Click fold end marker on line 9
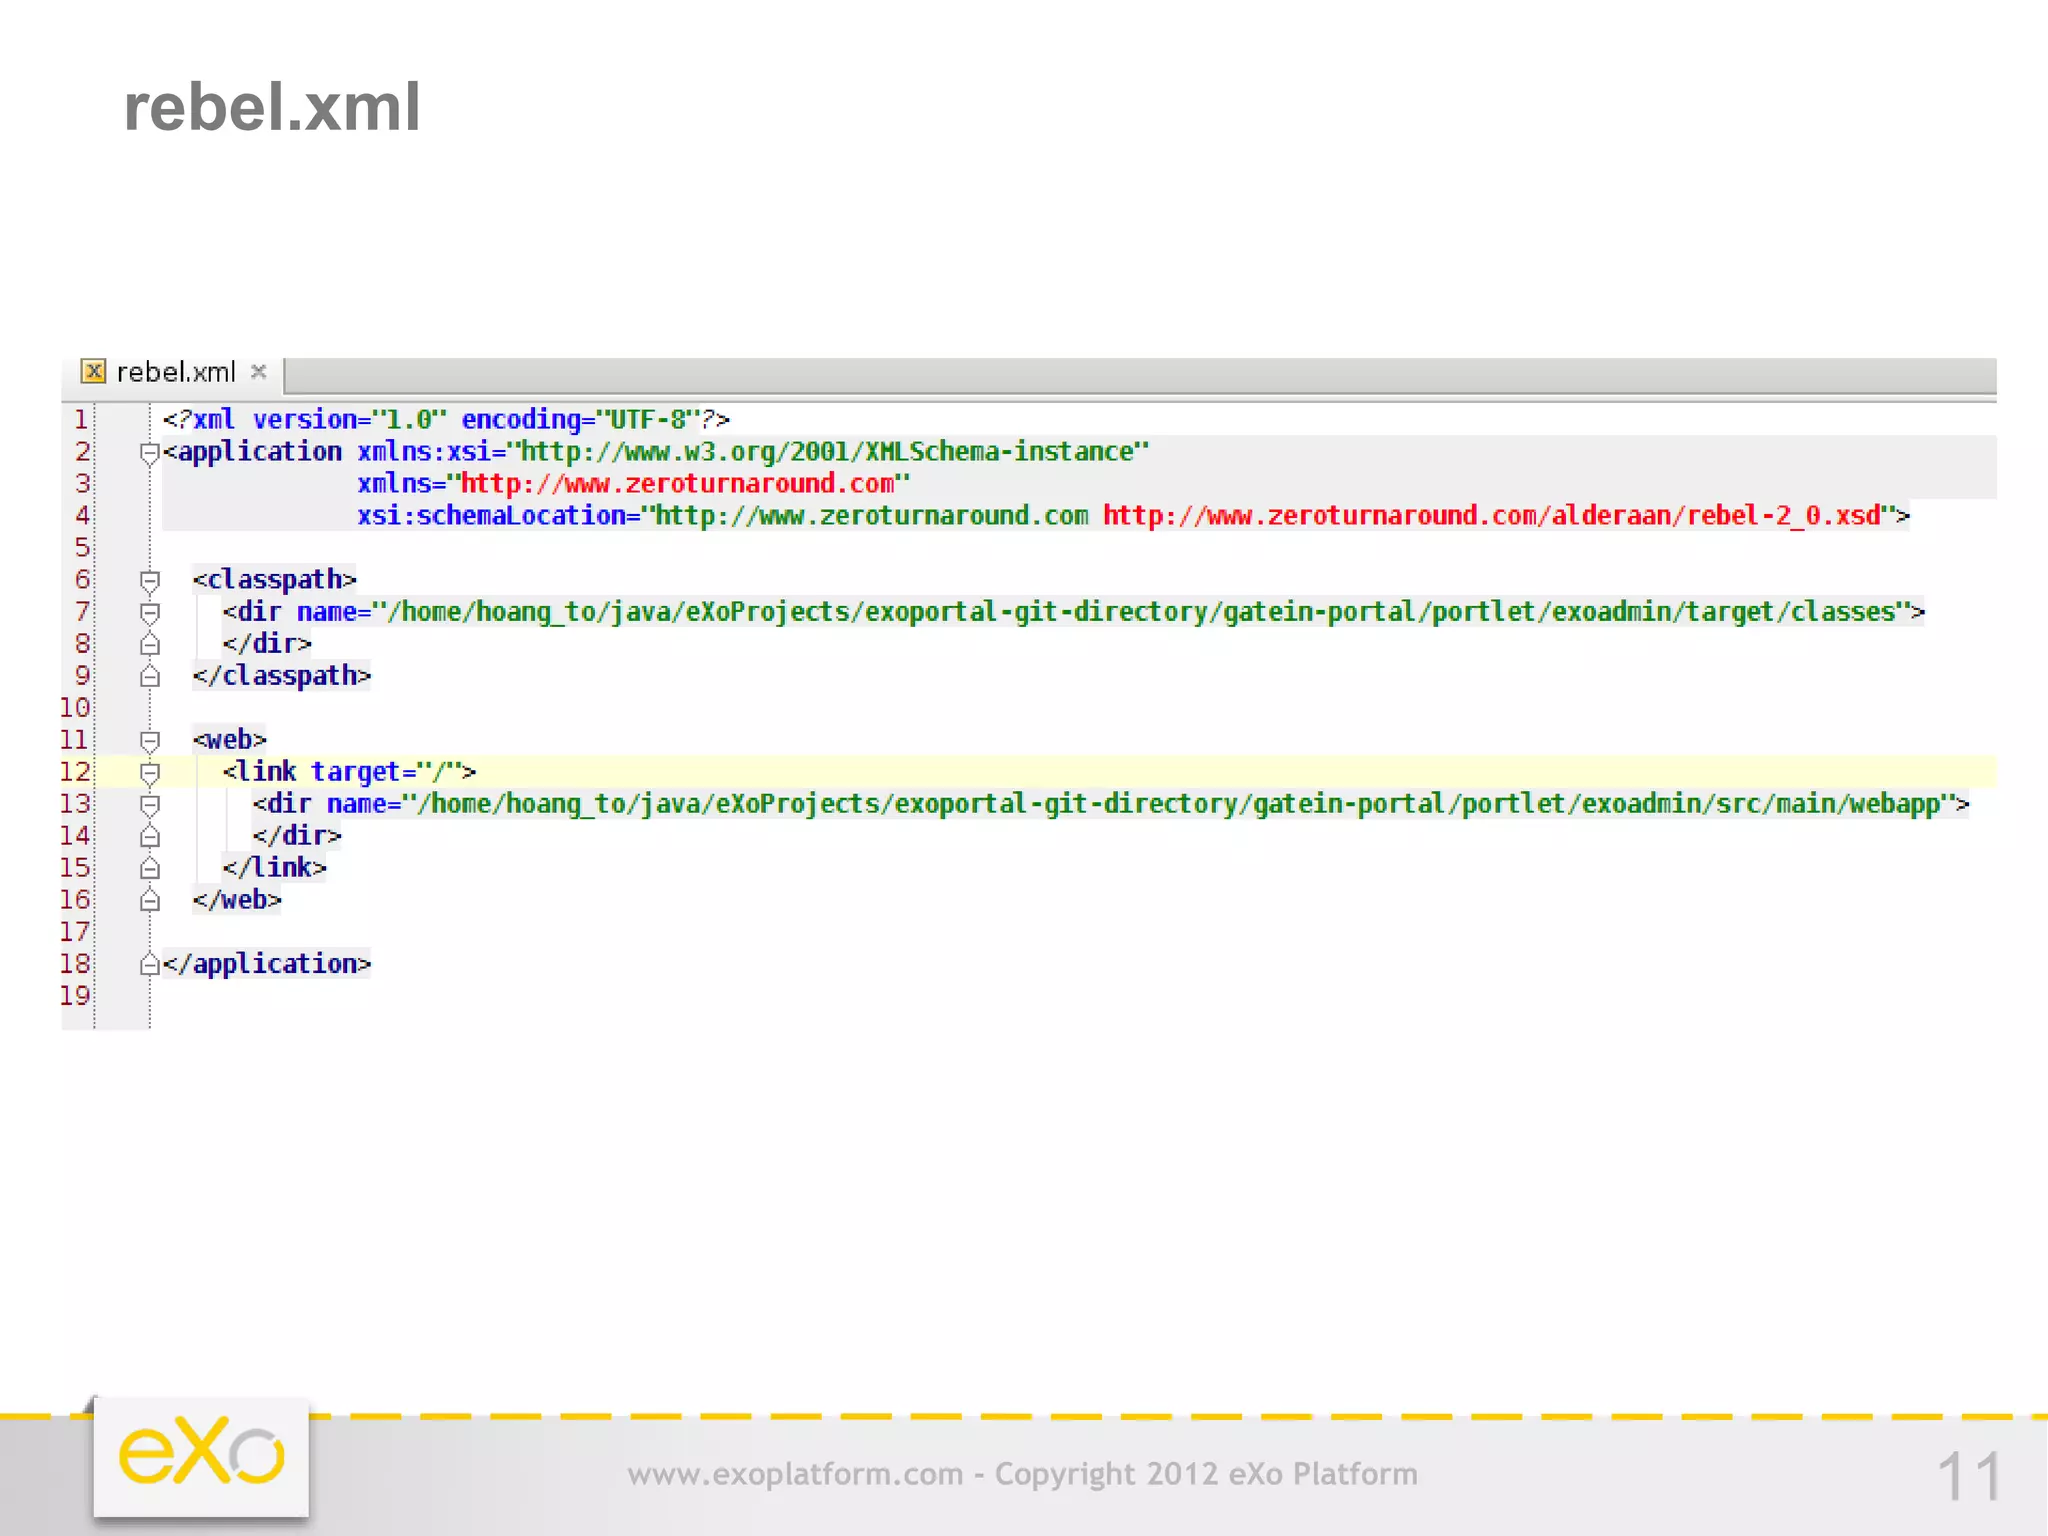The height and width of the screenshot is (1536, 2048). (x=150, y=676)
